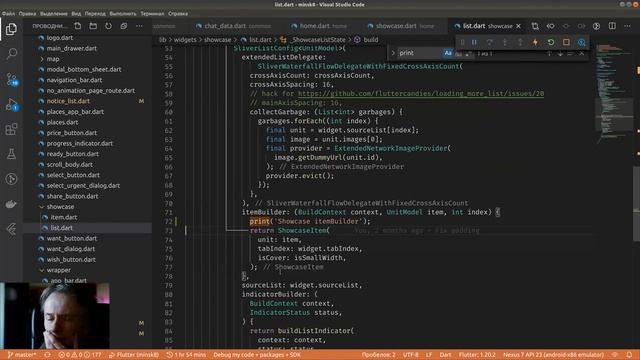Open the Testing flask view
This screenshot has width=640, height=360.
[x=11, y=154]
